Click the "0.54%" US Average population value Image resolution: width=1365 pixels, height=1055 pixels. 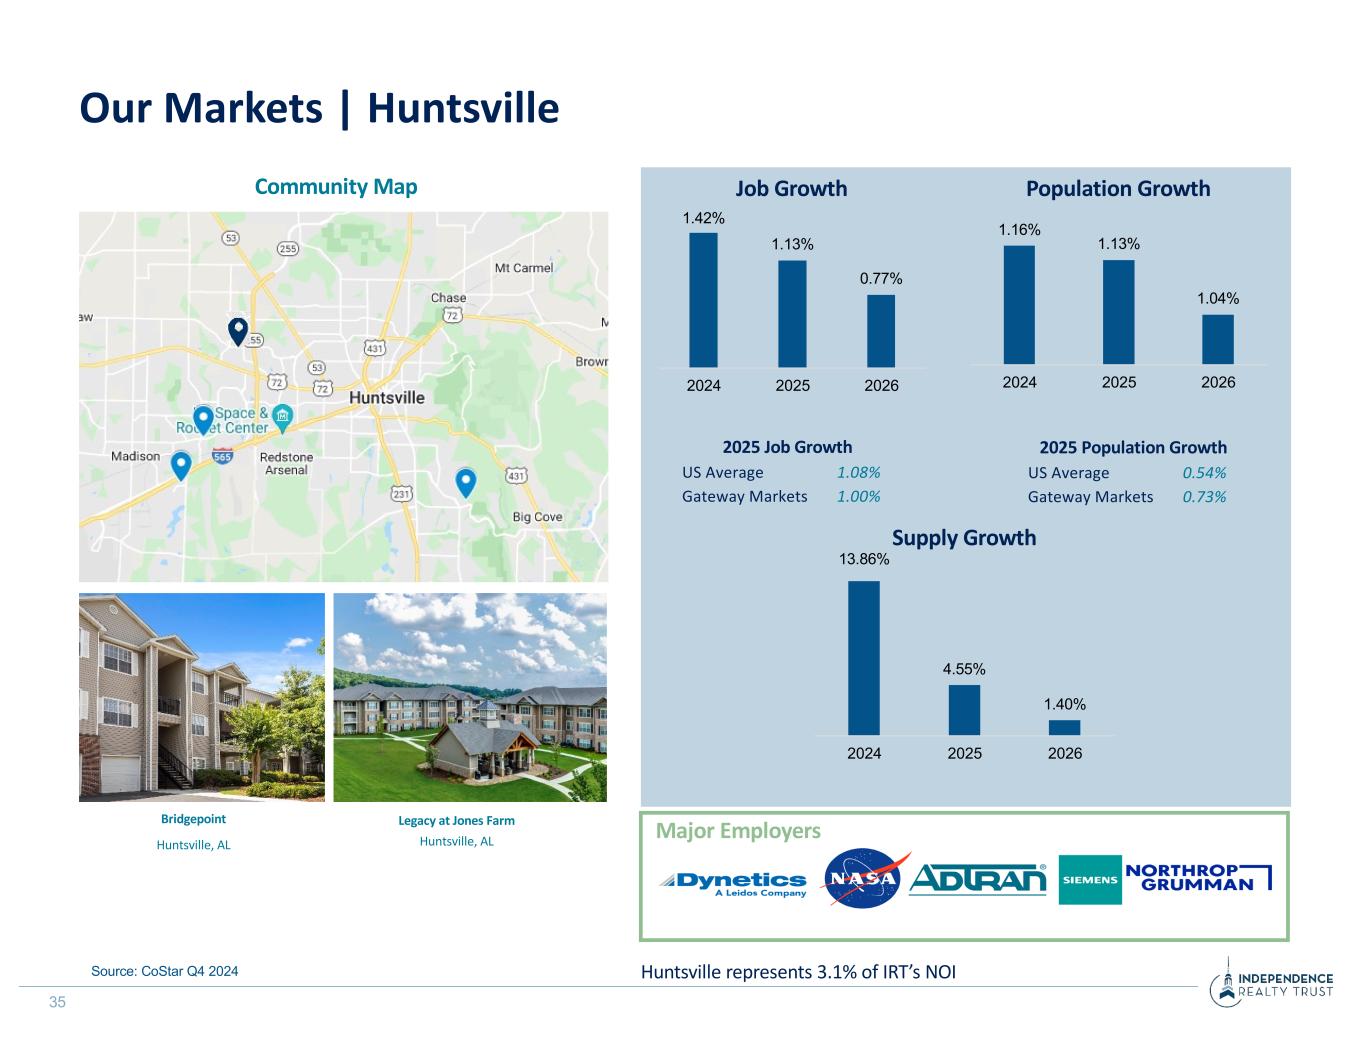click(x=1205, y=472)
